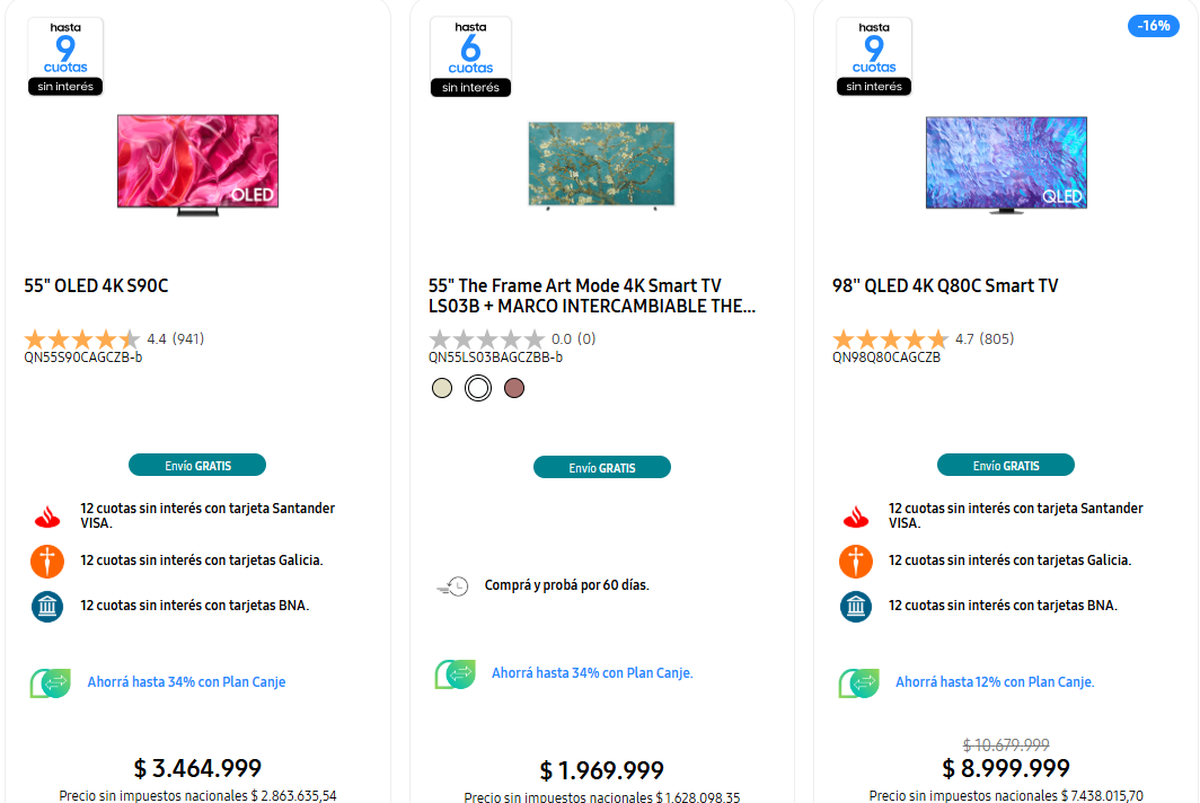The width and height of the screenshot is (1200, 803).
Task: Click the Santander bank icon on OLED card
Action: [47, 516]
